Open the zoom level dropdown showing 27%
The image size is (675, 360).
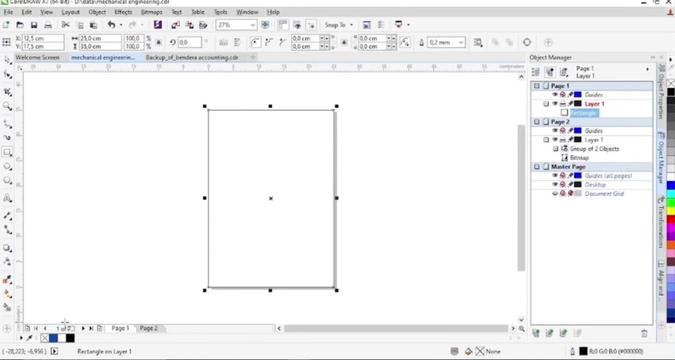(253, 25)
